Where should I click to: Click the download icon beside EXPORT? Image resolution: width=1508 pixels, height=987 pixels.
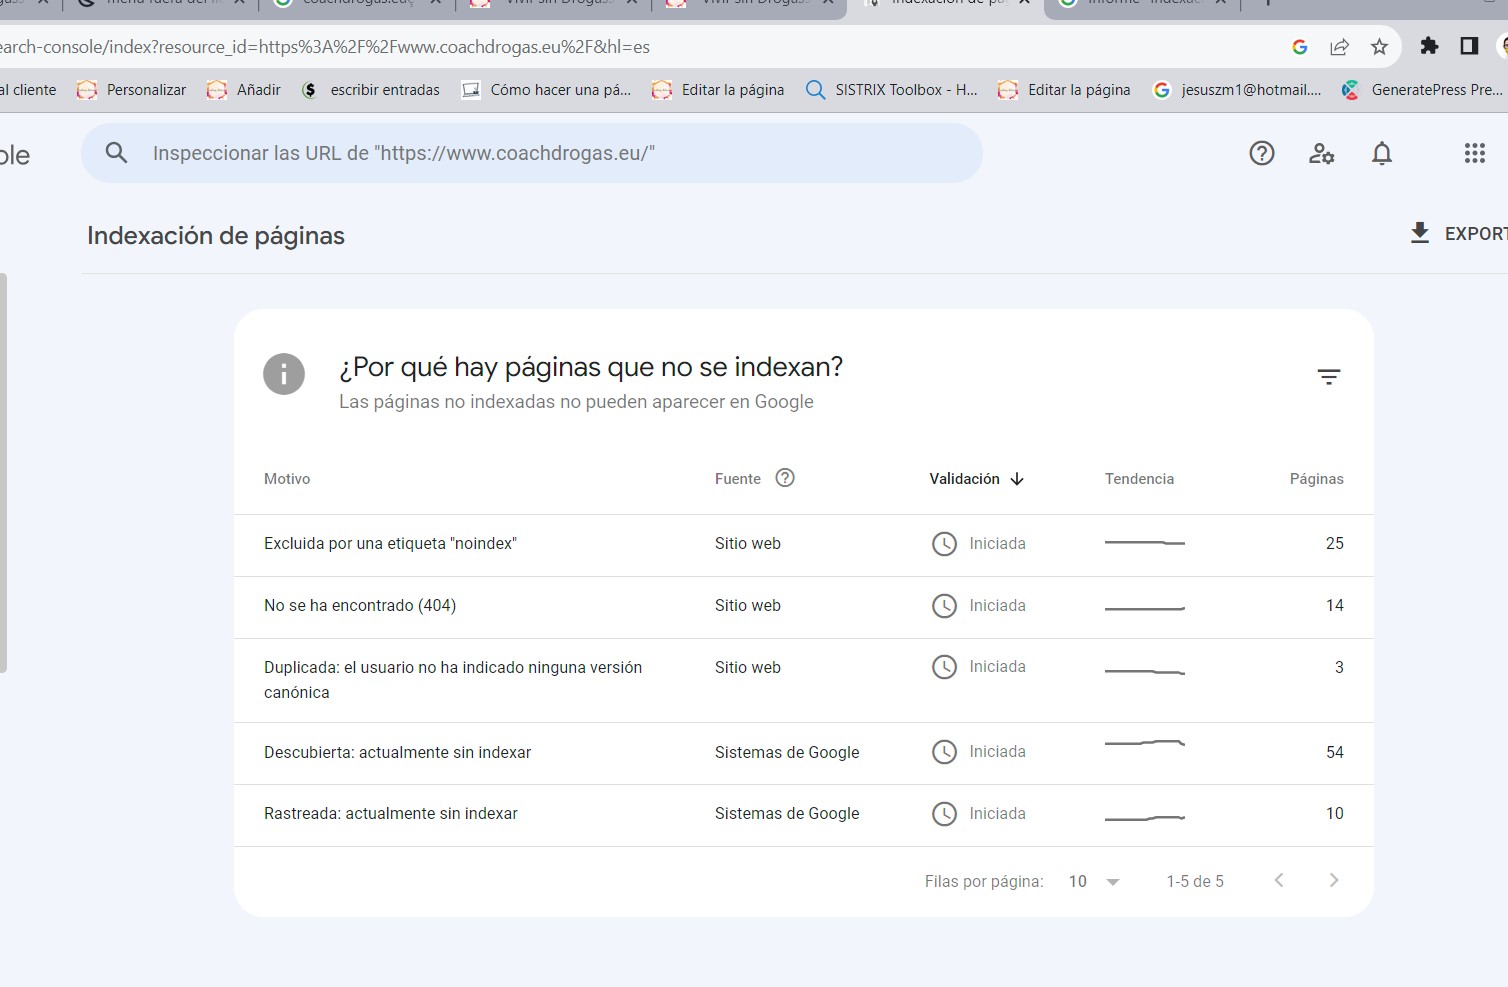1419,233
